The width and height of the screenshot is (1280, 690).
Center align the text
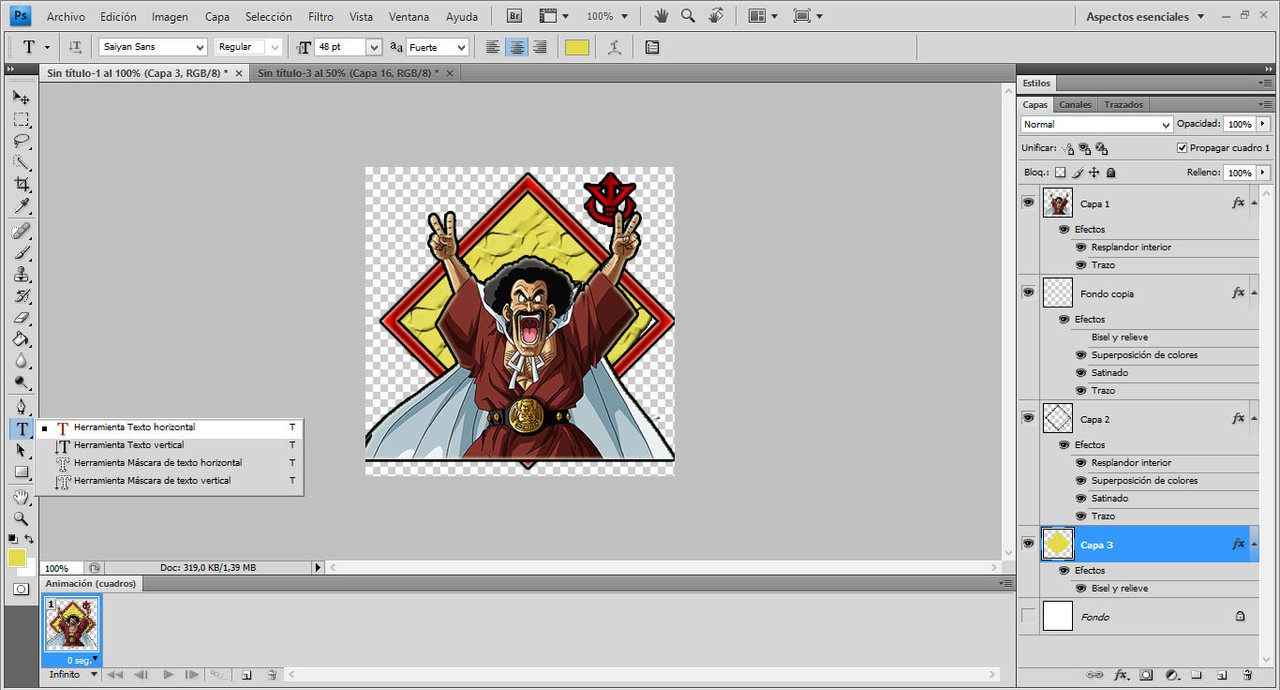[x=516, y=47]
